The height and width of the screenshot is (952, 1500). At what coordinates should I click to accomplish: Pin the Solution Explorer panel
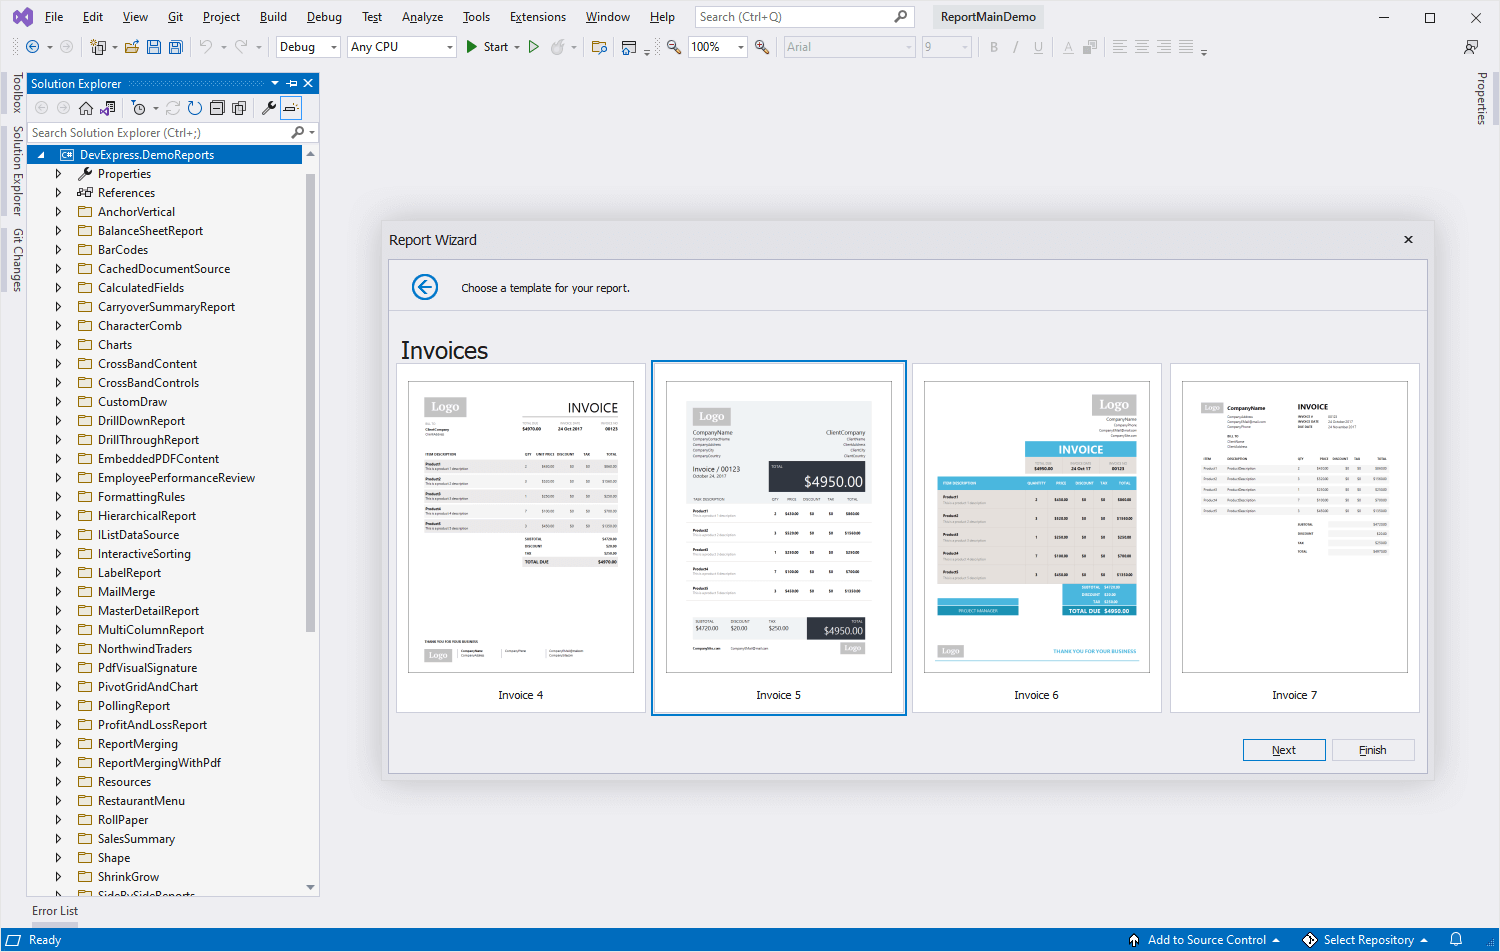pos(290,83)
